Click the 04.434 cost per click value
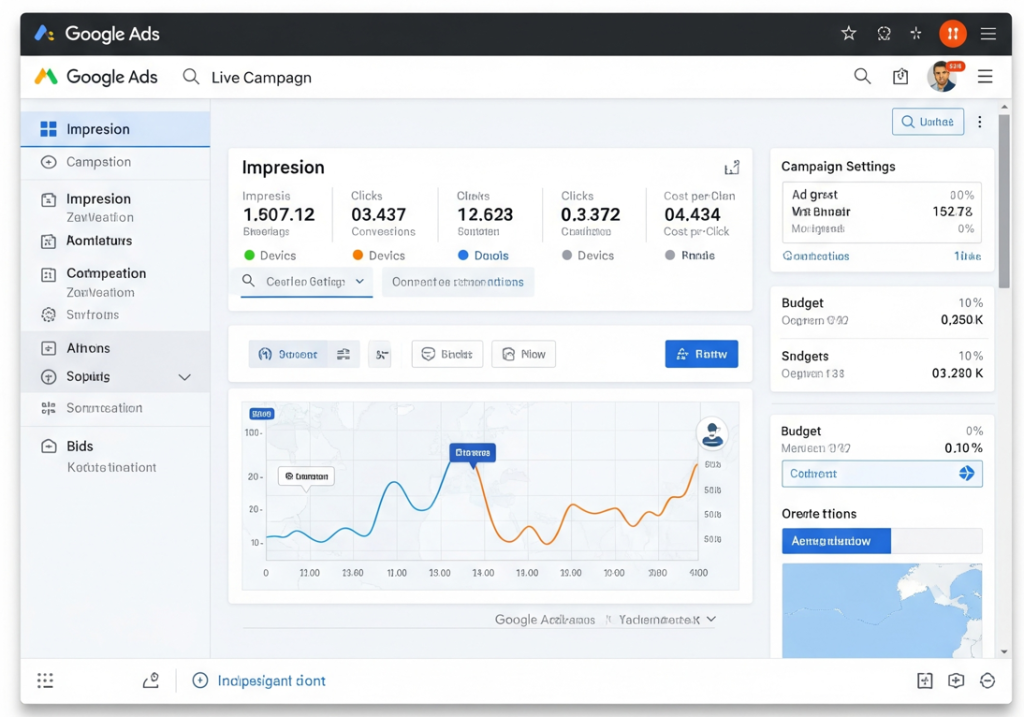 pos(692,214)
